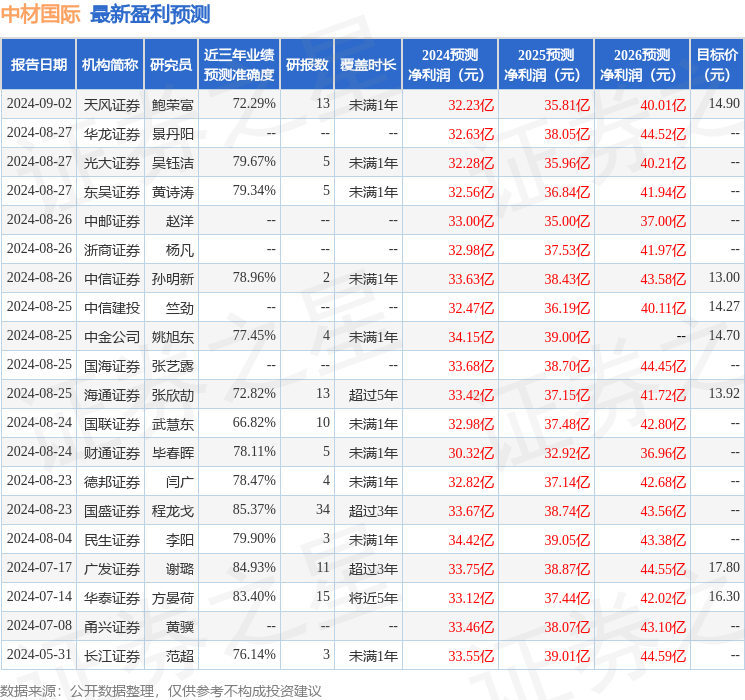Select the 广发证券 institution cell
The width and height of the screenshot is (745, 700).
pyautogui.click(x=112, y=569)
